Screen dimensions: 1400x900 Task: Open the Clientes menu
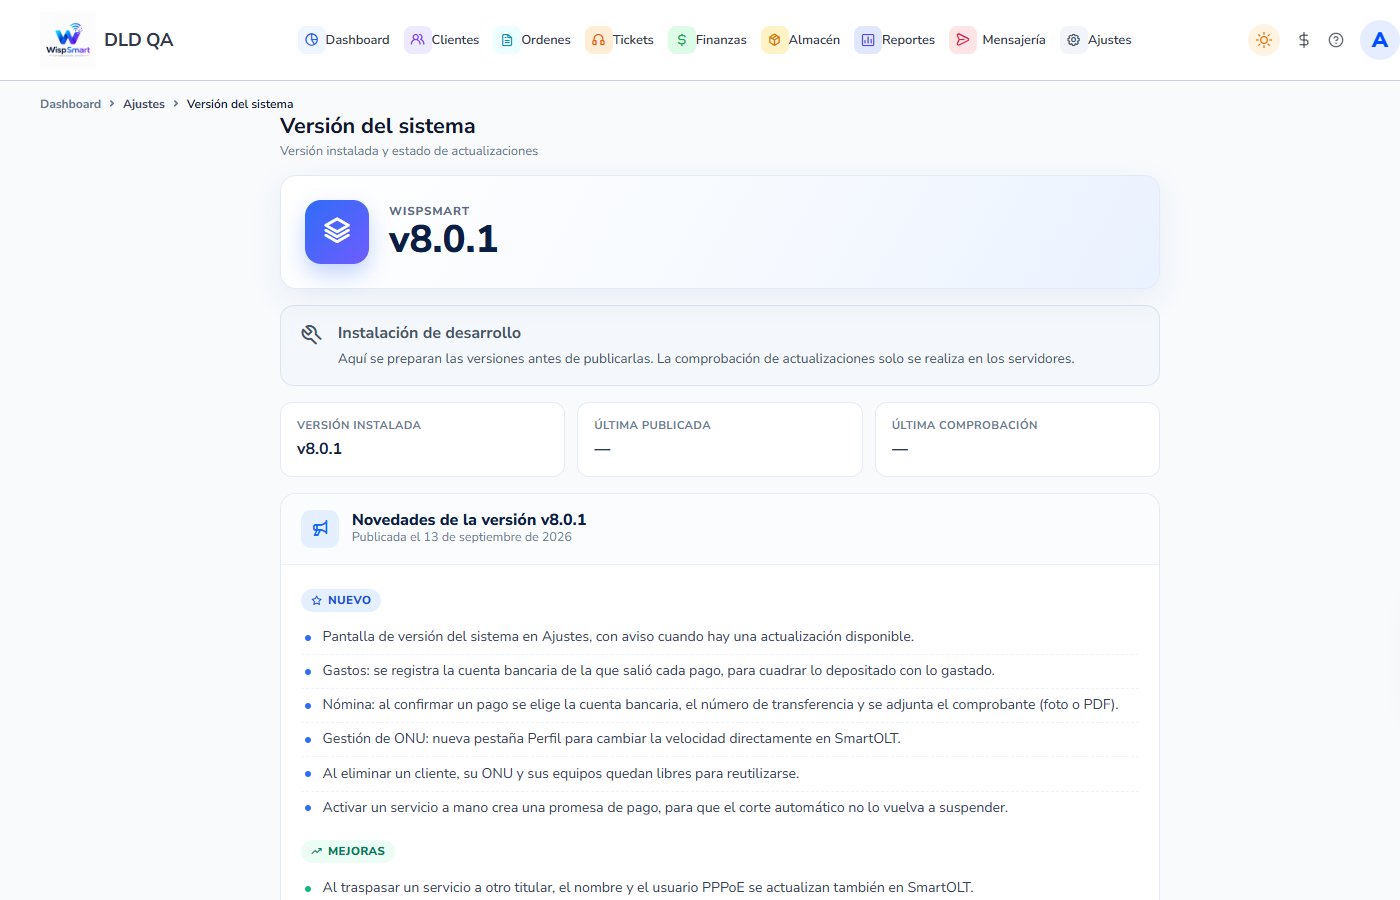[x=442, y=40]
